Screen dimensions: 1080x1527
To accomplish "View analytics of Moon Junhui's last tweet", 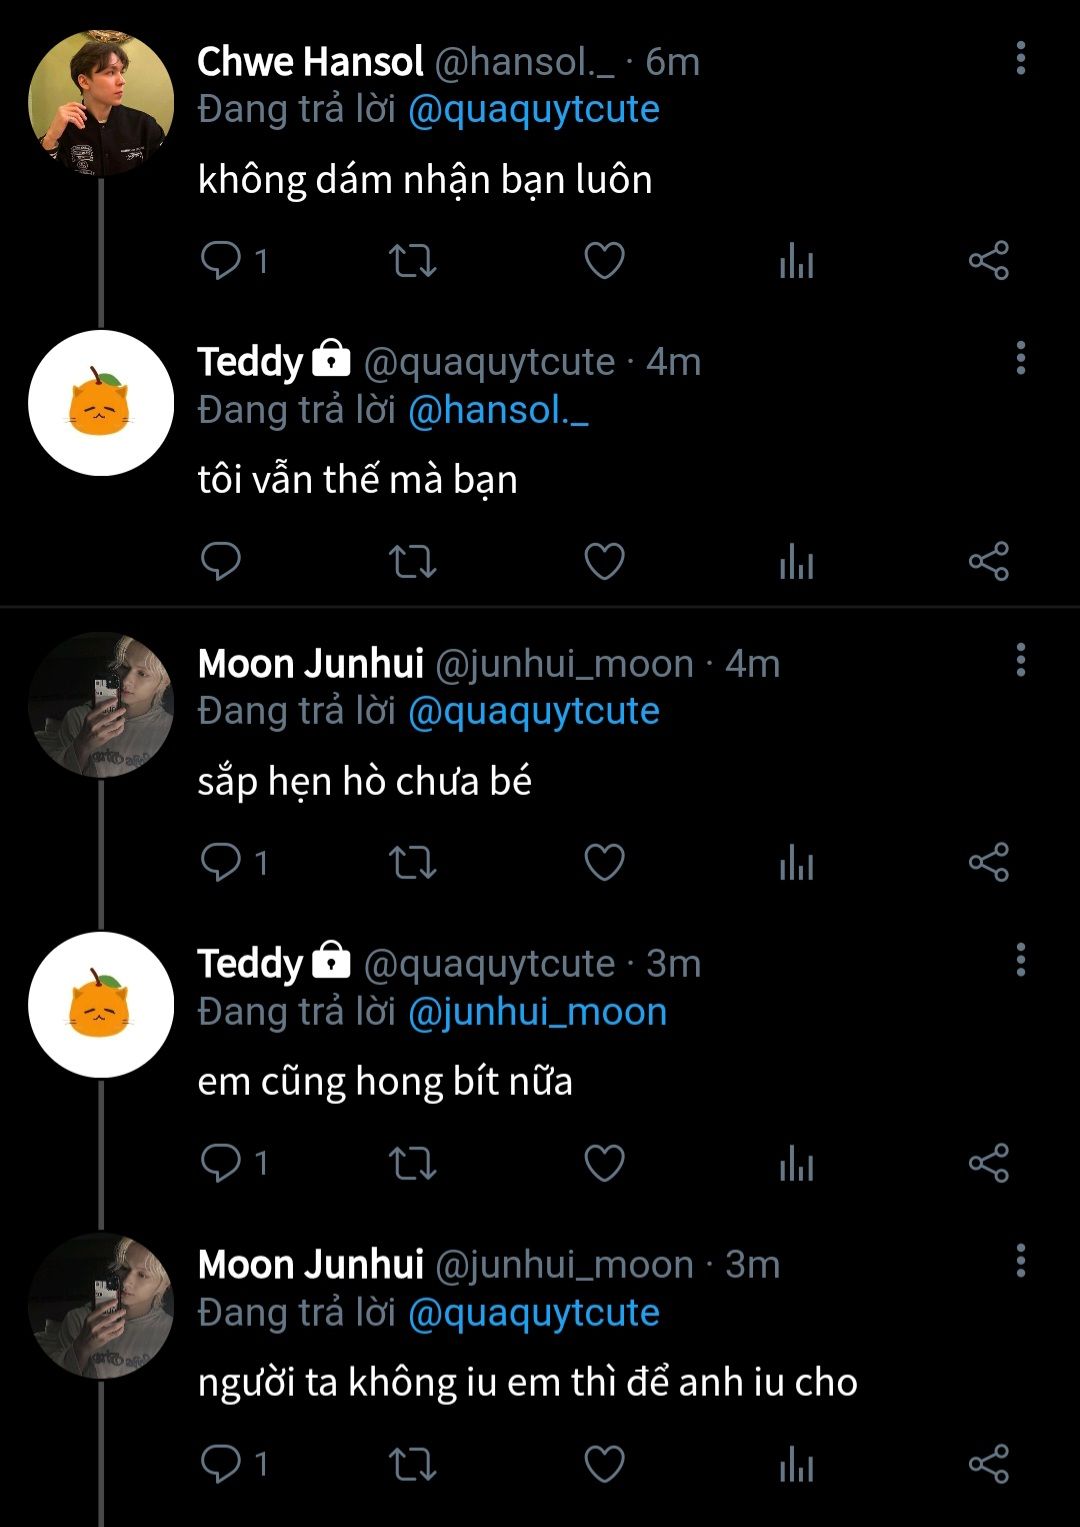I will [x=796, y=1465].
